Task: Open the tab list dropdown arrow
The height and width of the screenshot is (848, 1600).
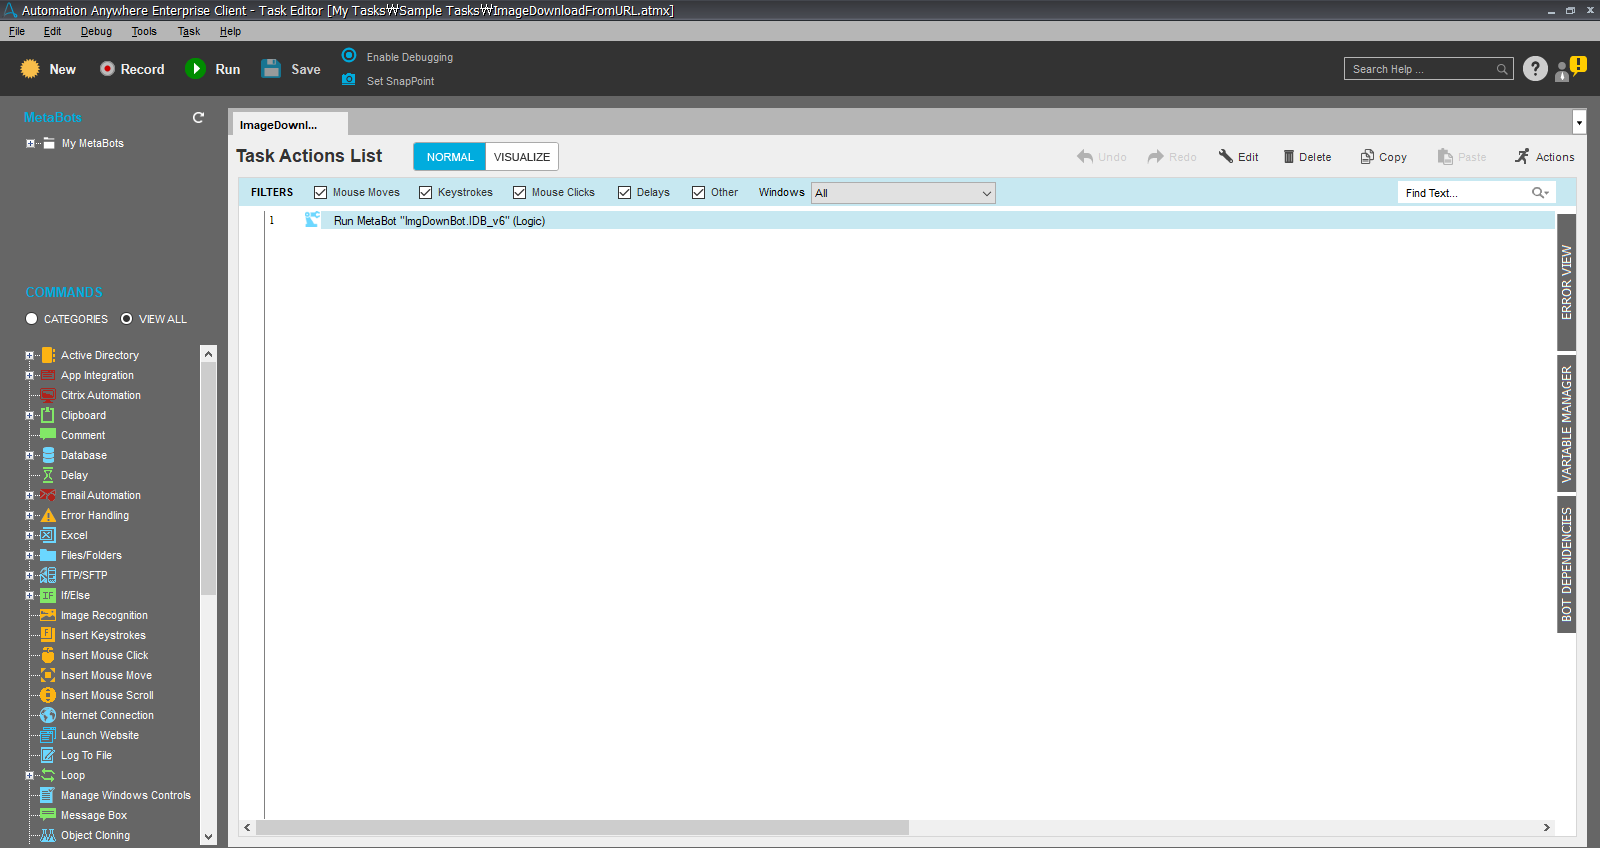Action: click(1579, 122)
